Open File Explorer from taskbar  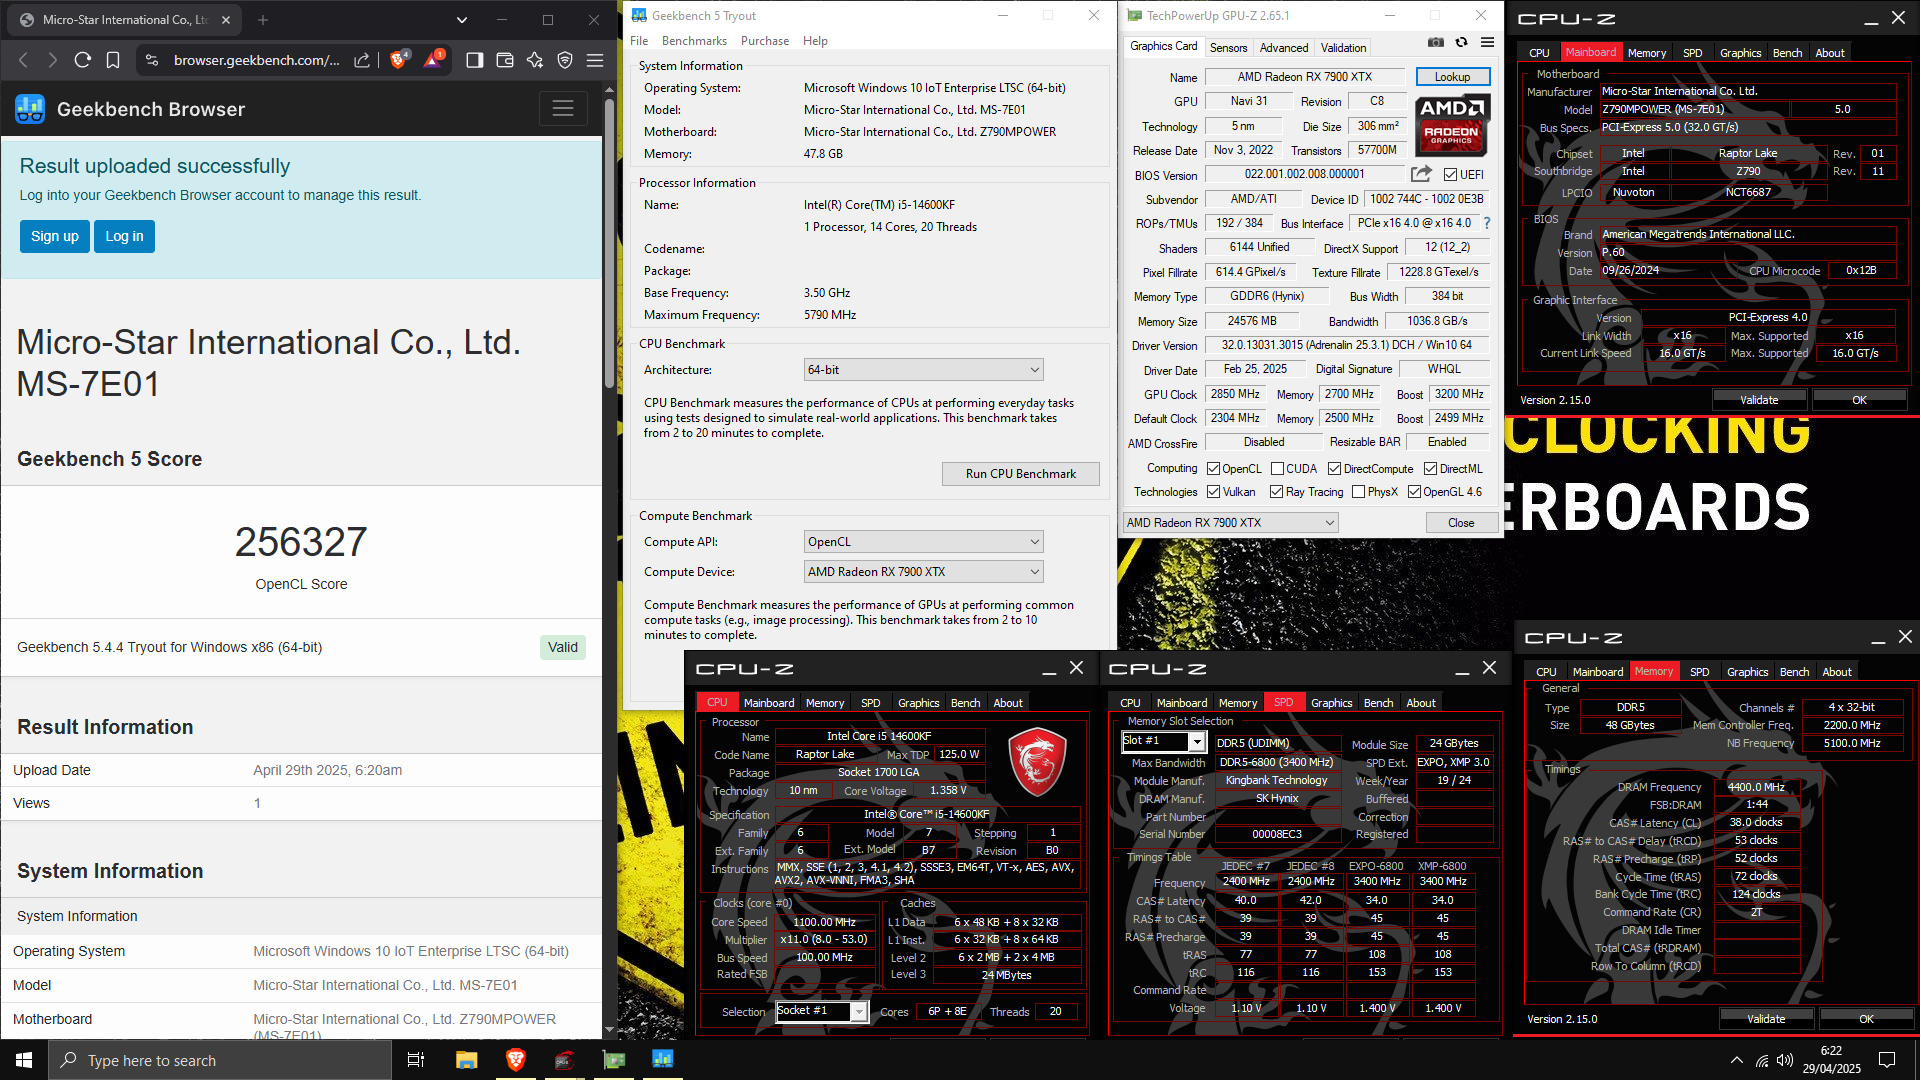click(x=466, y=1060)
